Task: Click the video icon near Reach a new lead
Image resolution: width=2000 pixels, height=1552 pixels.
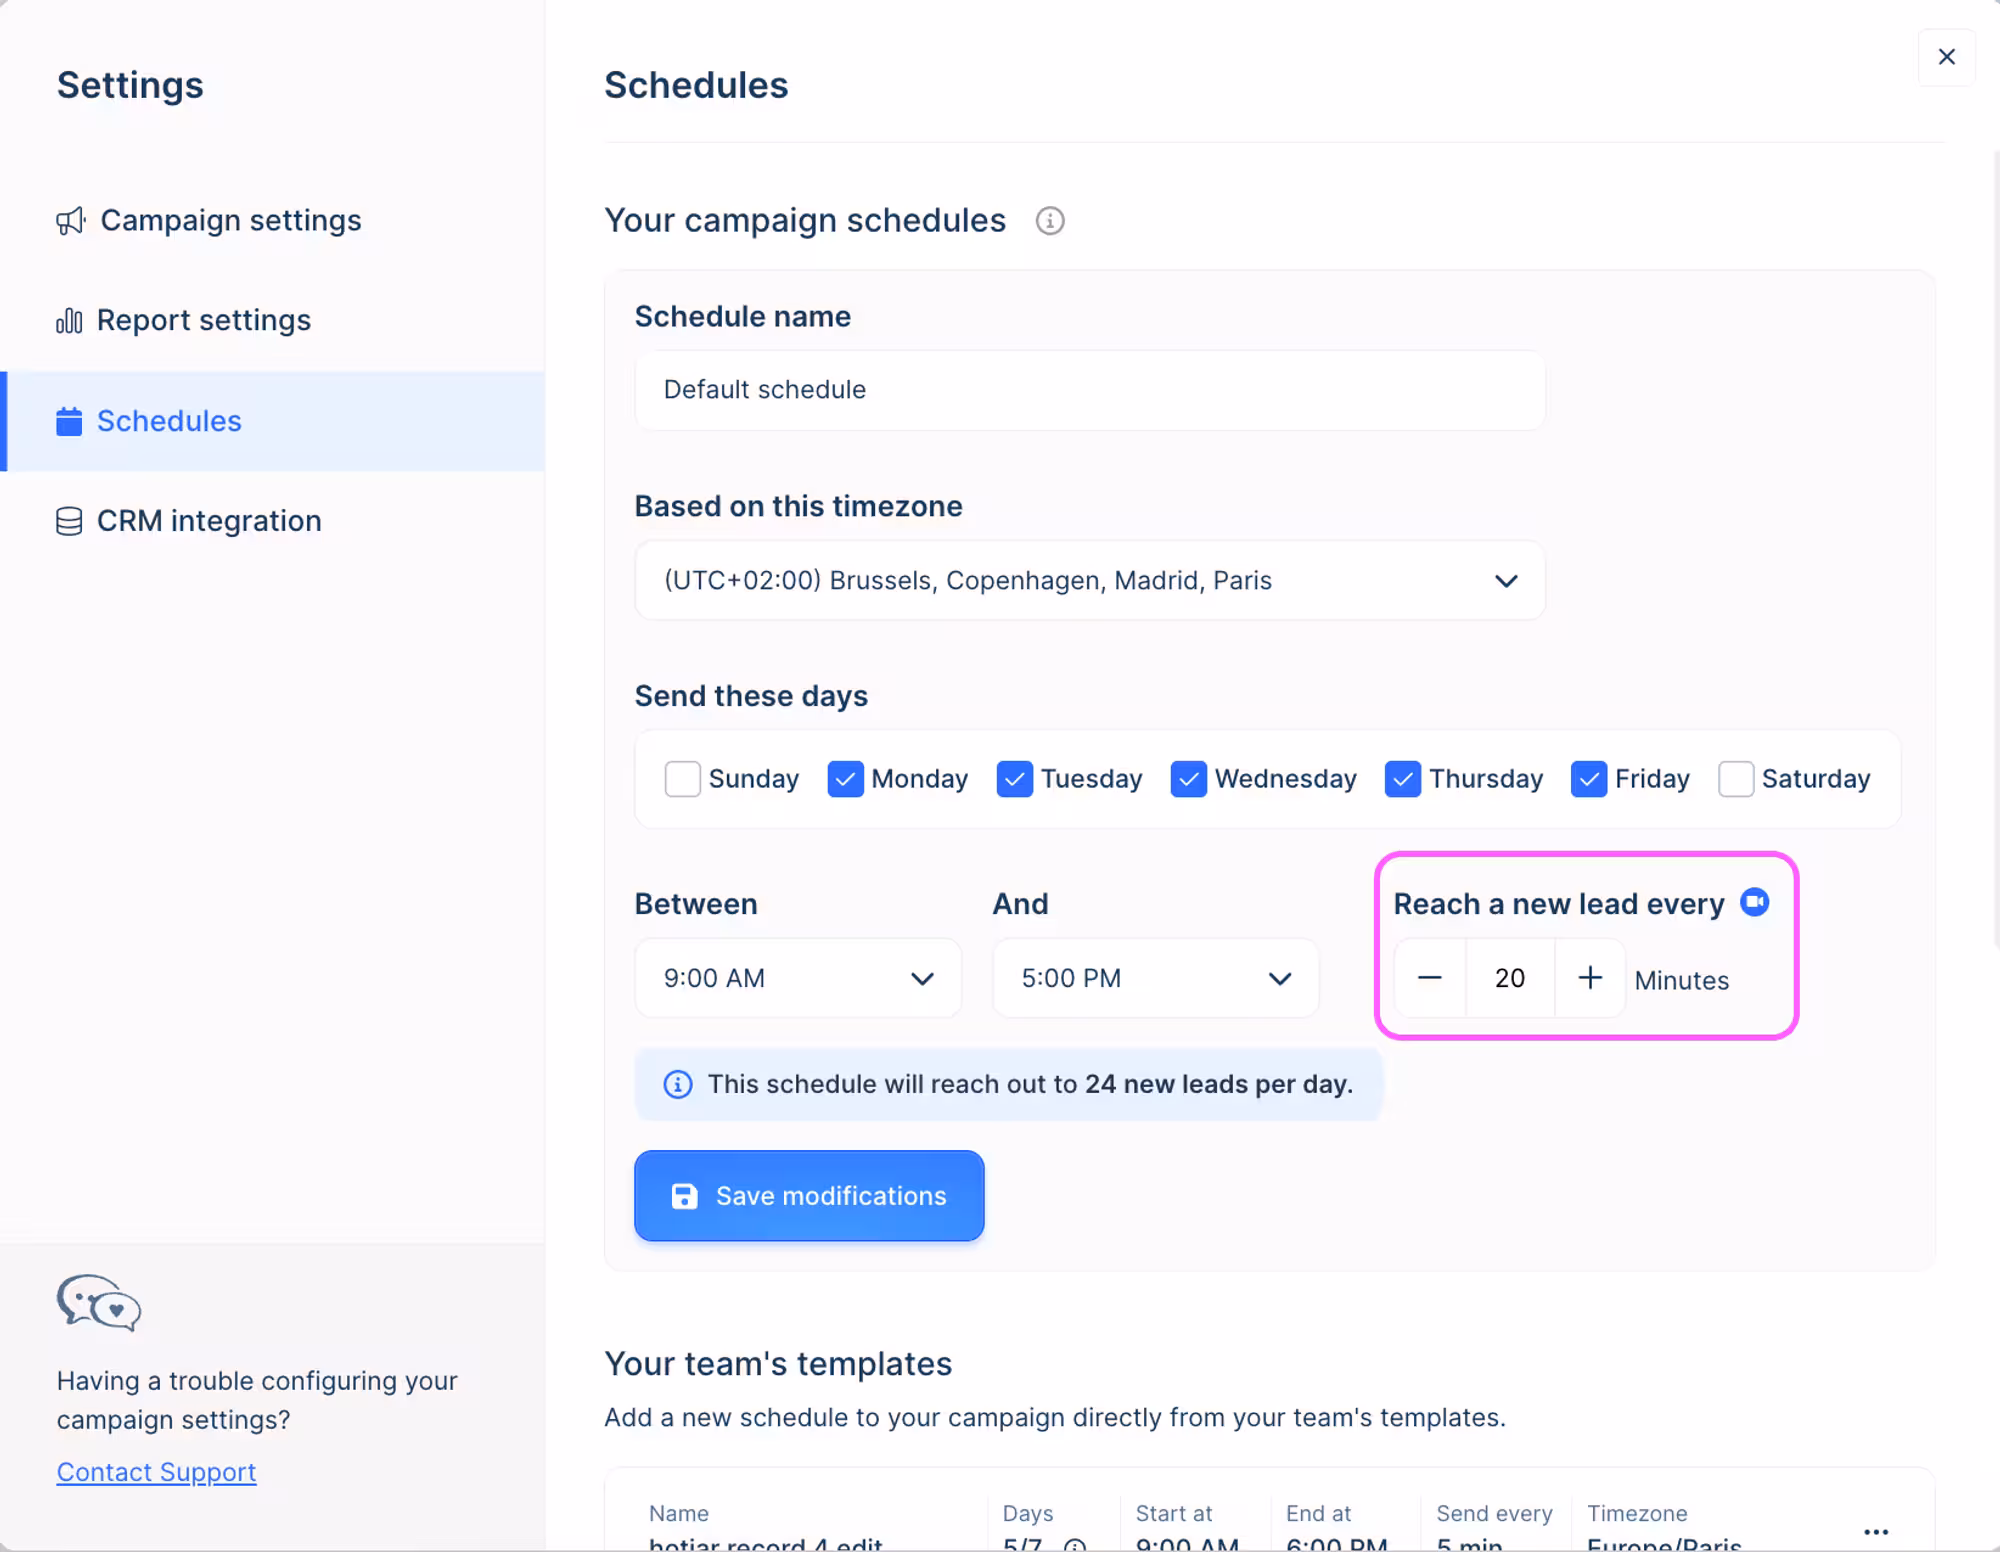Action: pos(1754,902)
